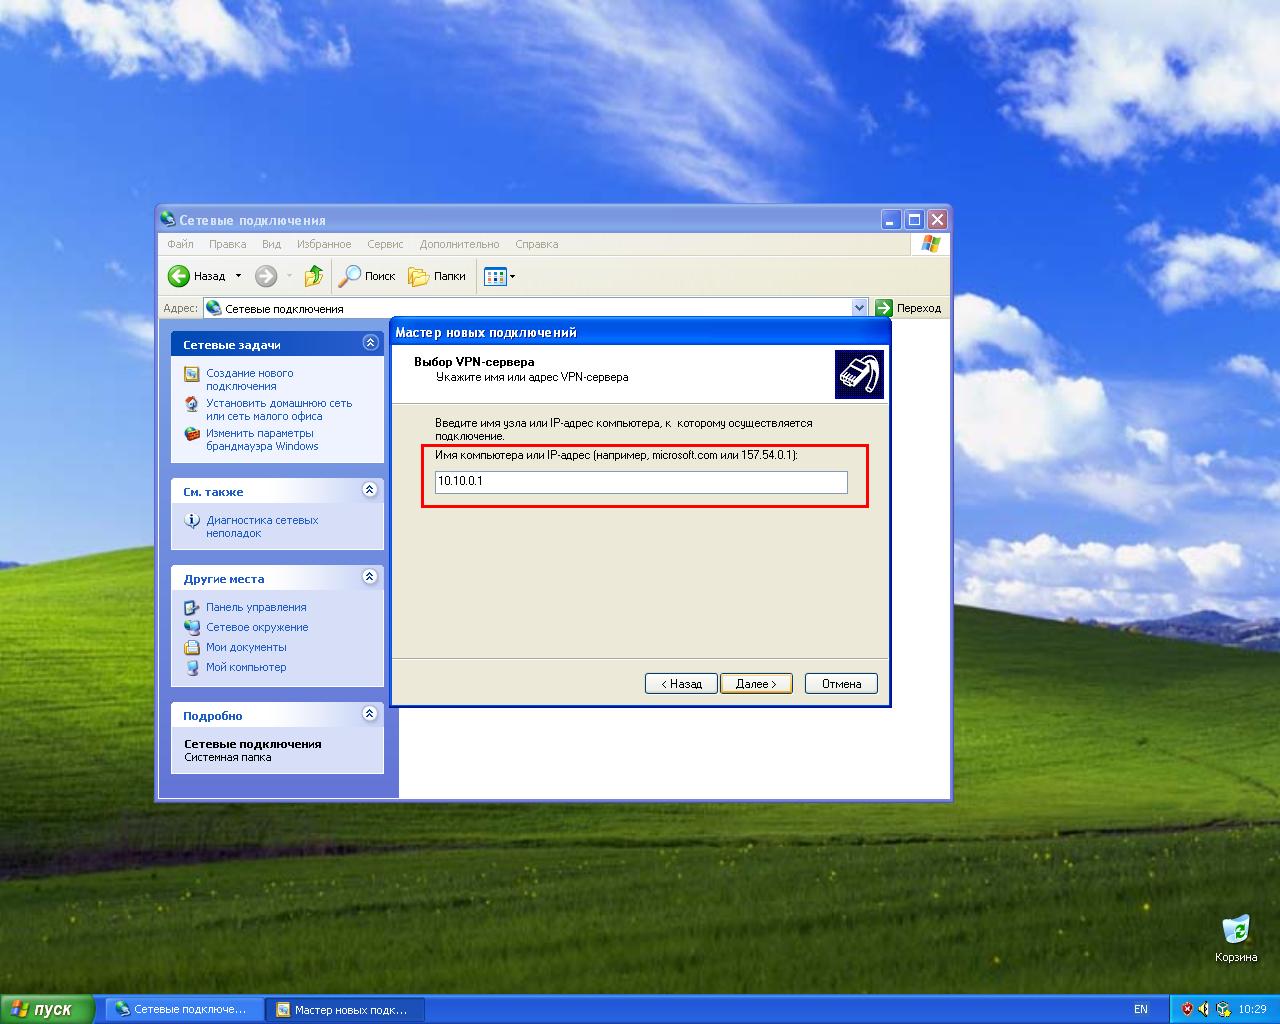Image resolution: width=1280 pixels, height=1024 pixels.
Task: Switch to Мастер новых подключений taskbar button
Action: 345,1009
